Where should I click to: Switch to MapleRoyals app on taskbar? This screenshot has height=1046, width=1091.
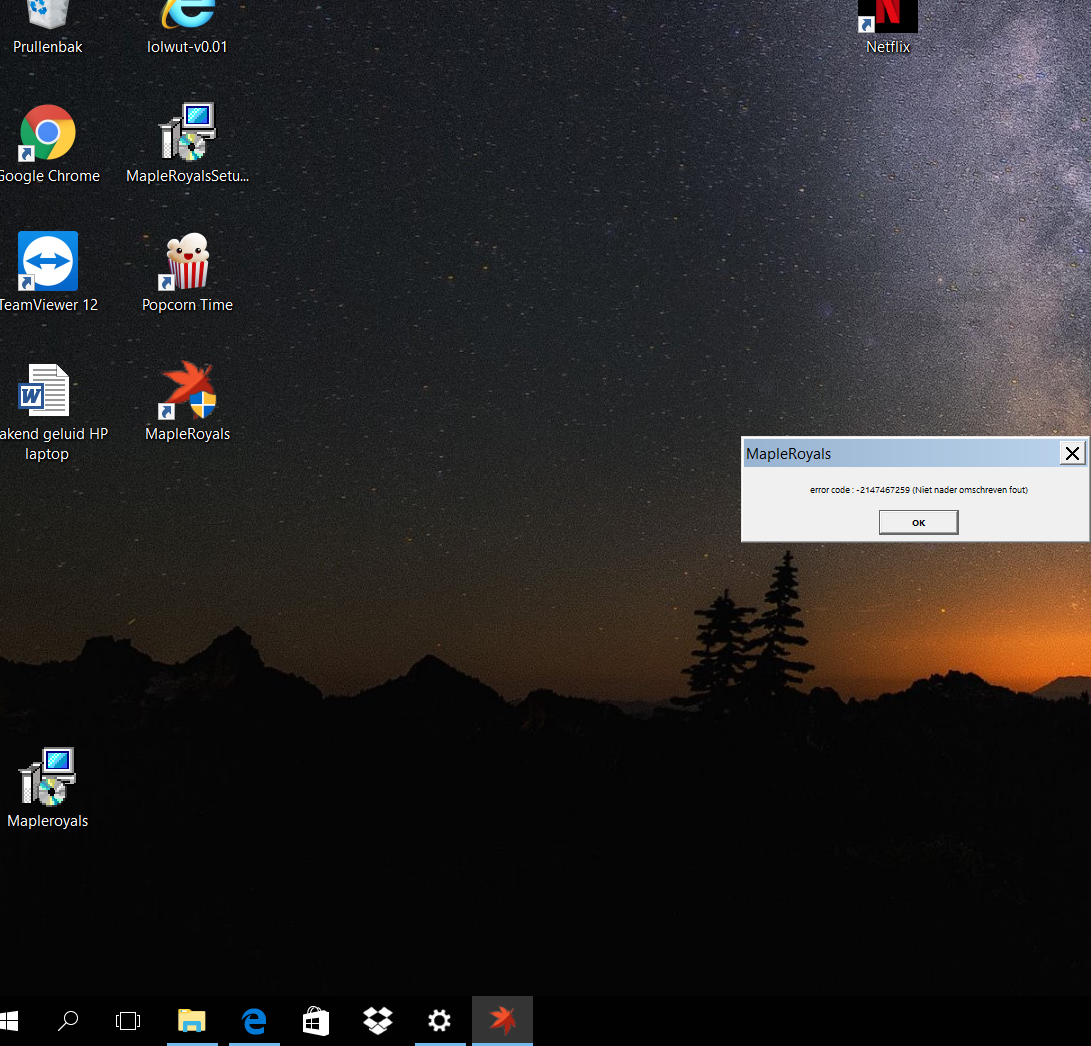[x=502, y=1021]
